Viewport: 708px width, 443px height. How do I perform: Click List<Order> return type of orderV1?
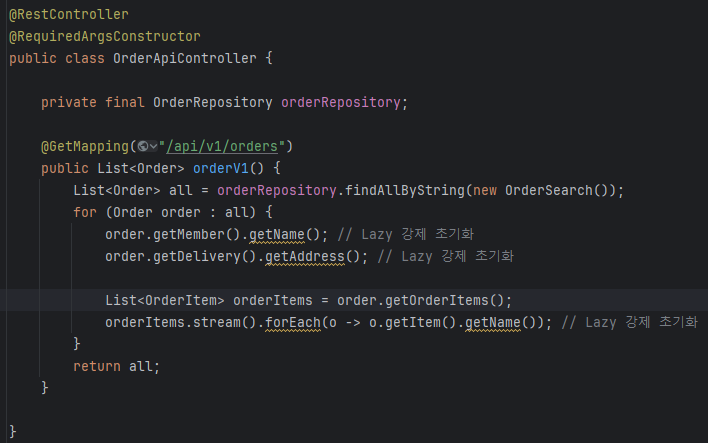(140, 168)
